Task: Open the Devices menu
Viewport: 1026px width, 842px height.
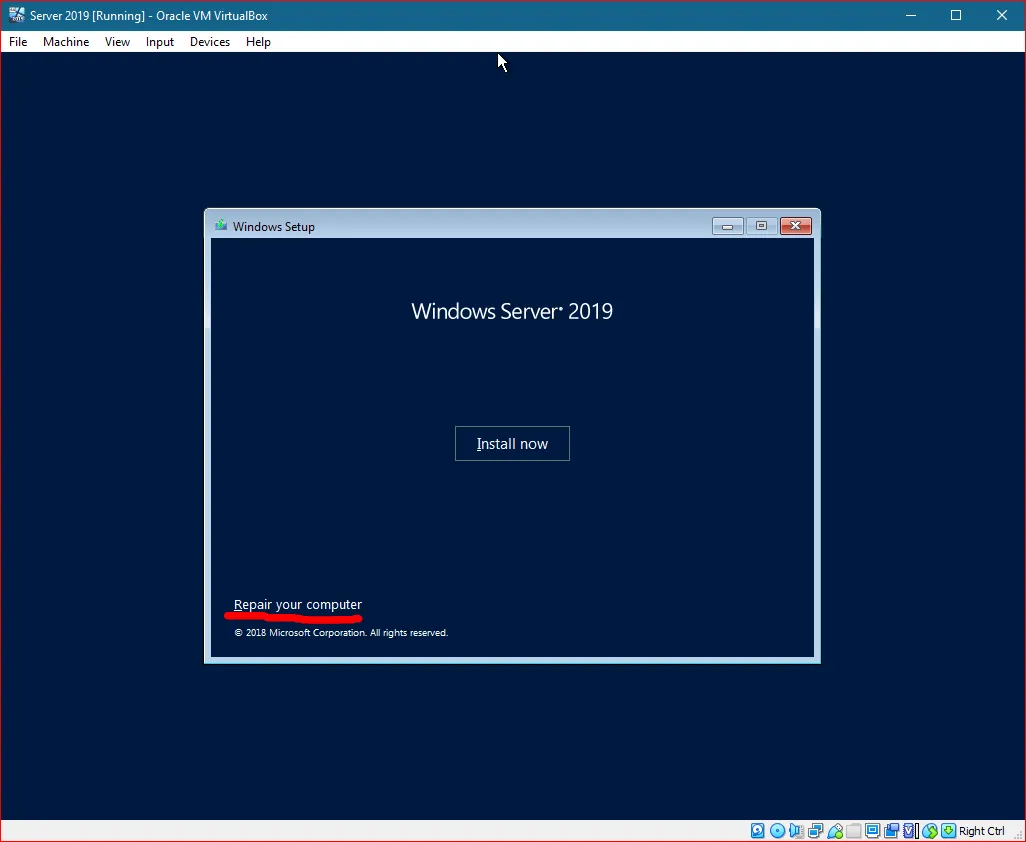Action: (x=209, y=41)
